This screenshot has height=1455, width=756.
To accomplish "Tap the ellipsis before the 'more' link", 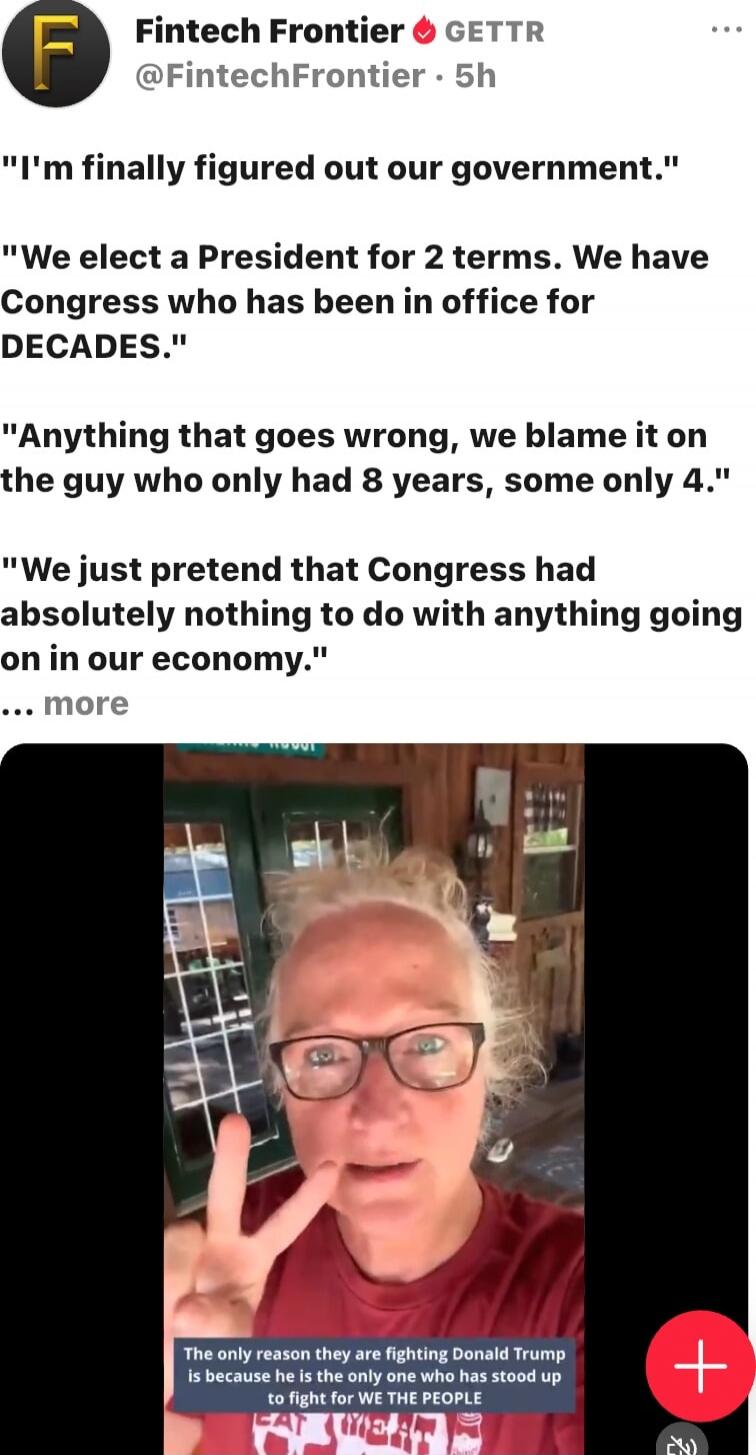I will click(17, 706).
